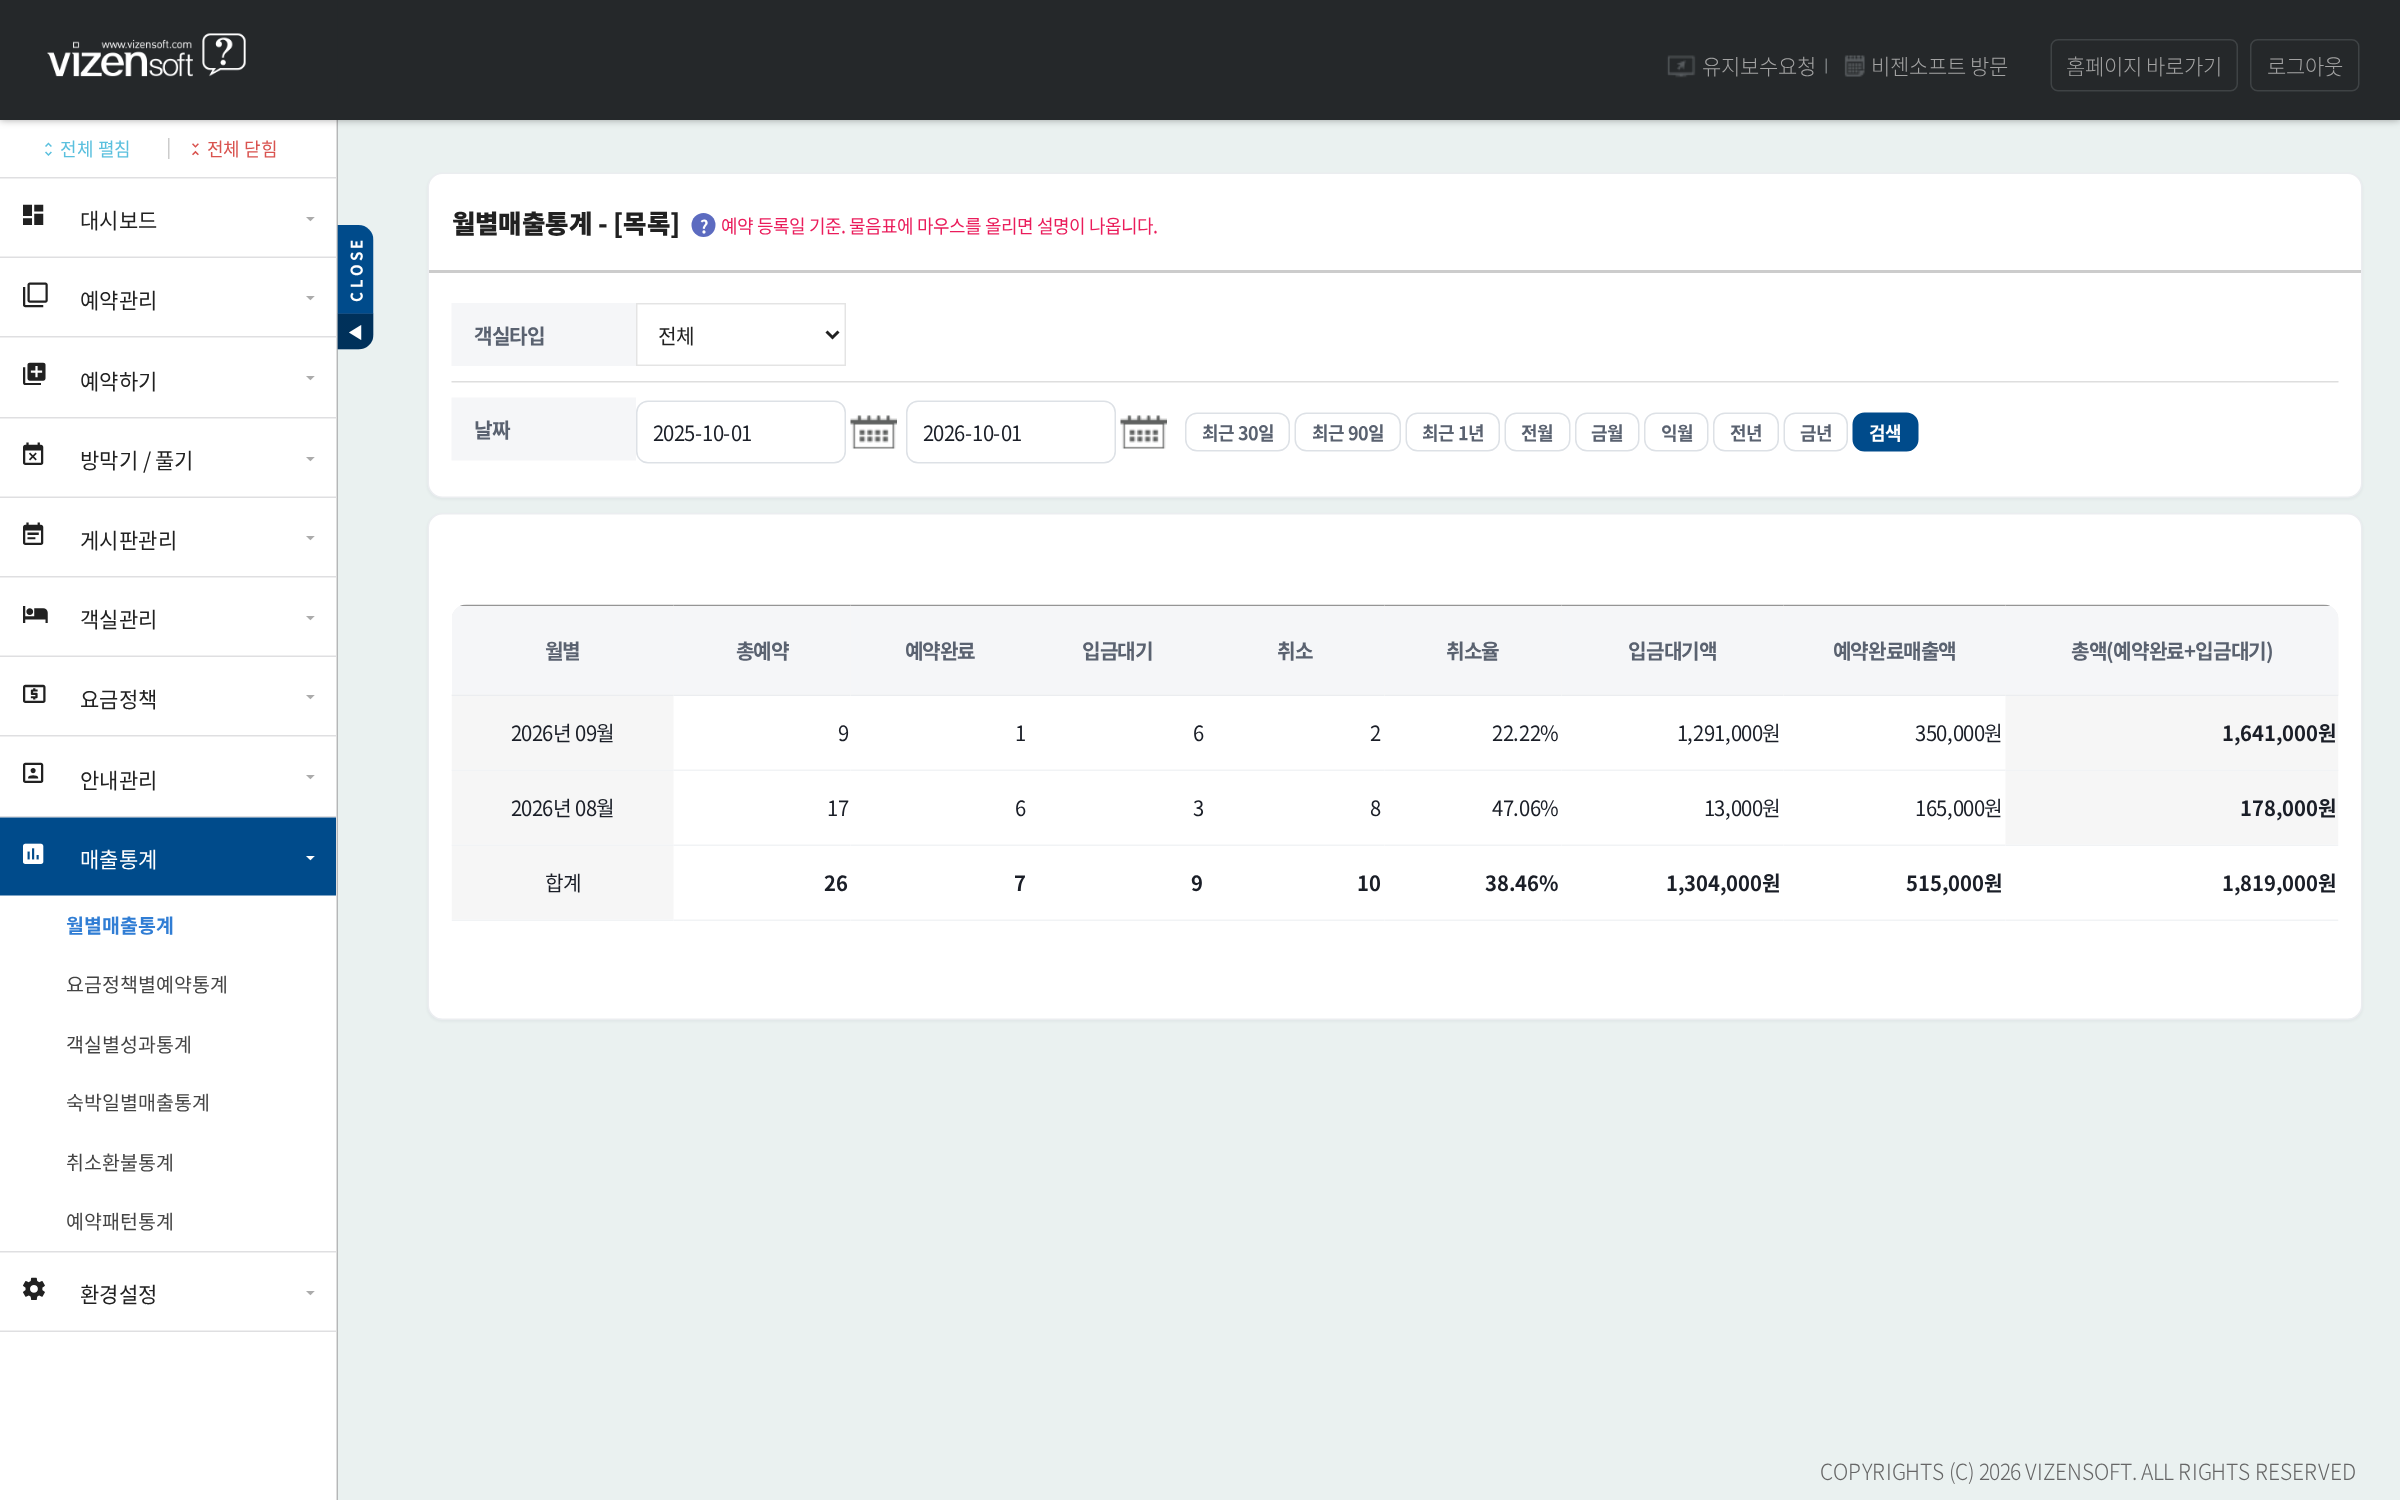This screenshot has height=1500, width=2400.
Task: Expand all menus with 전체 펼침
Action: pos(87,149)
